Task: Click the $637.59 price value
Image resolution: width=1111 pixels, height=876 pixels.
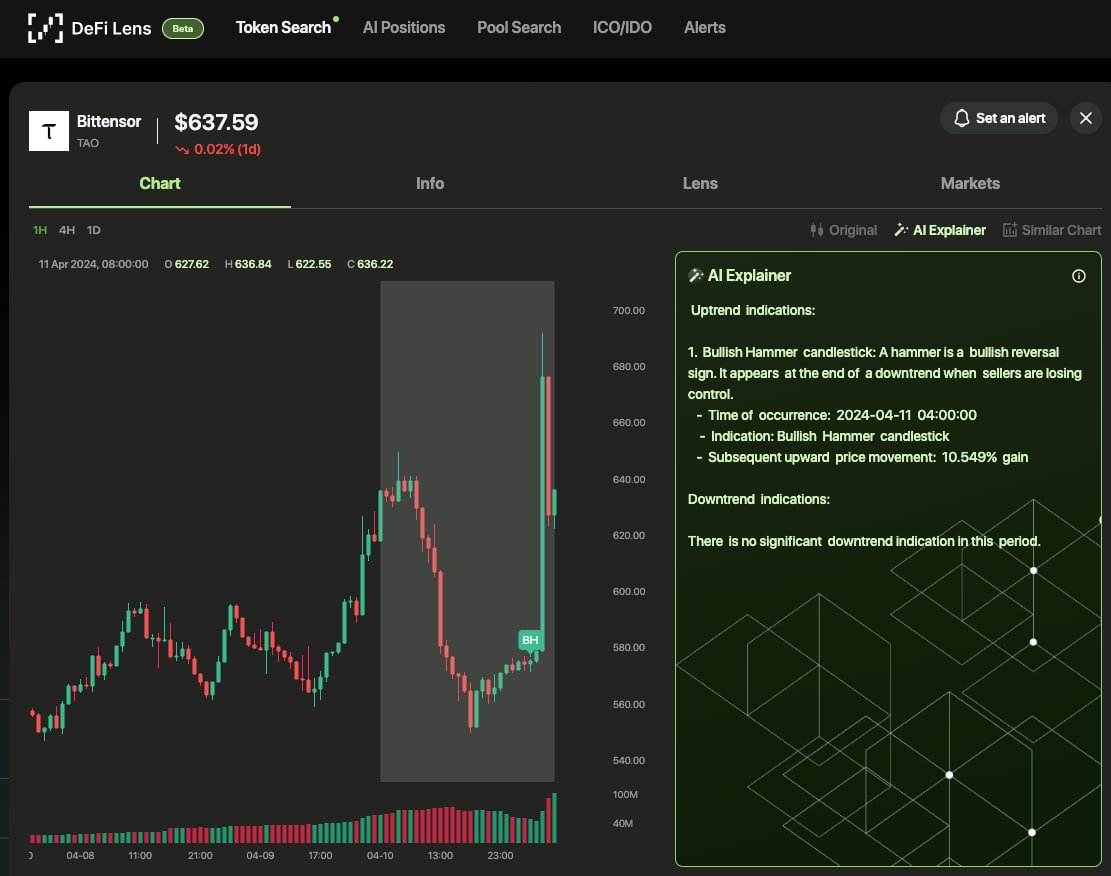Action: [216, 123]
